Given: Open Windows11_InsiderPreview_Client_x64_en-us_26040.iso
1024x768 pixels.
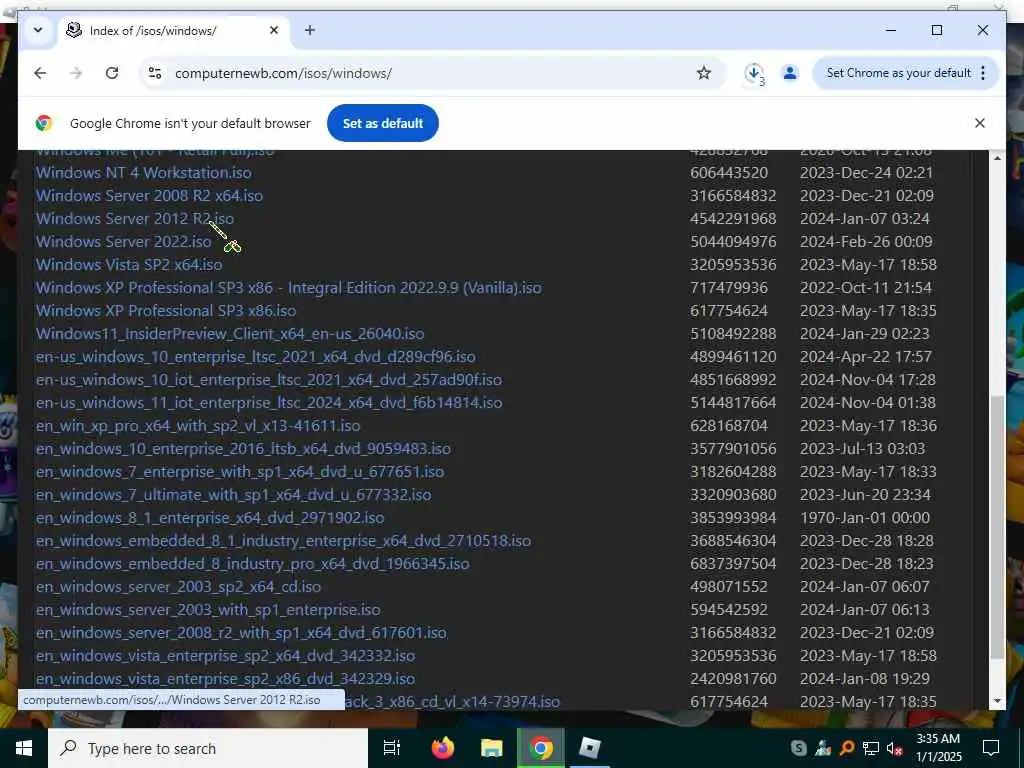Looking at the screenshot, I should (x=230, y=333).
